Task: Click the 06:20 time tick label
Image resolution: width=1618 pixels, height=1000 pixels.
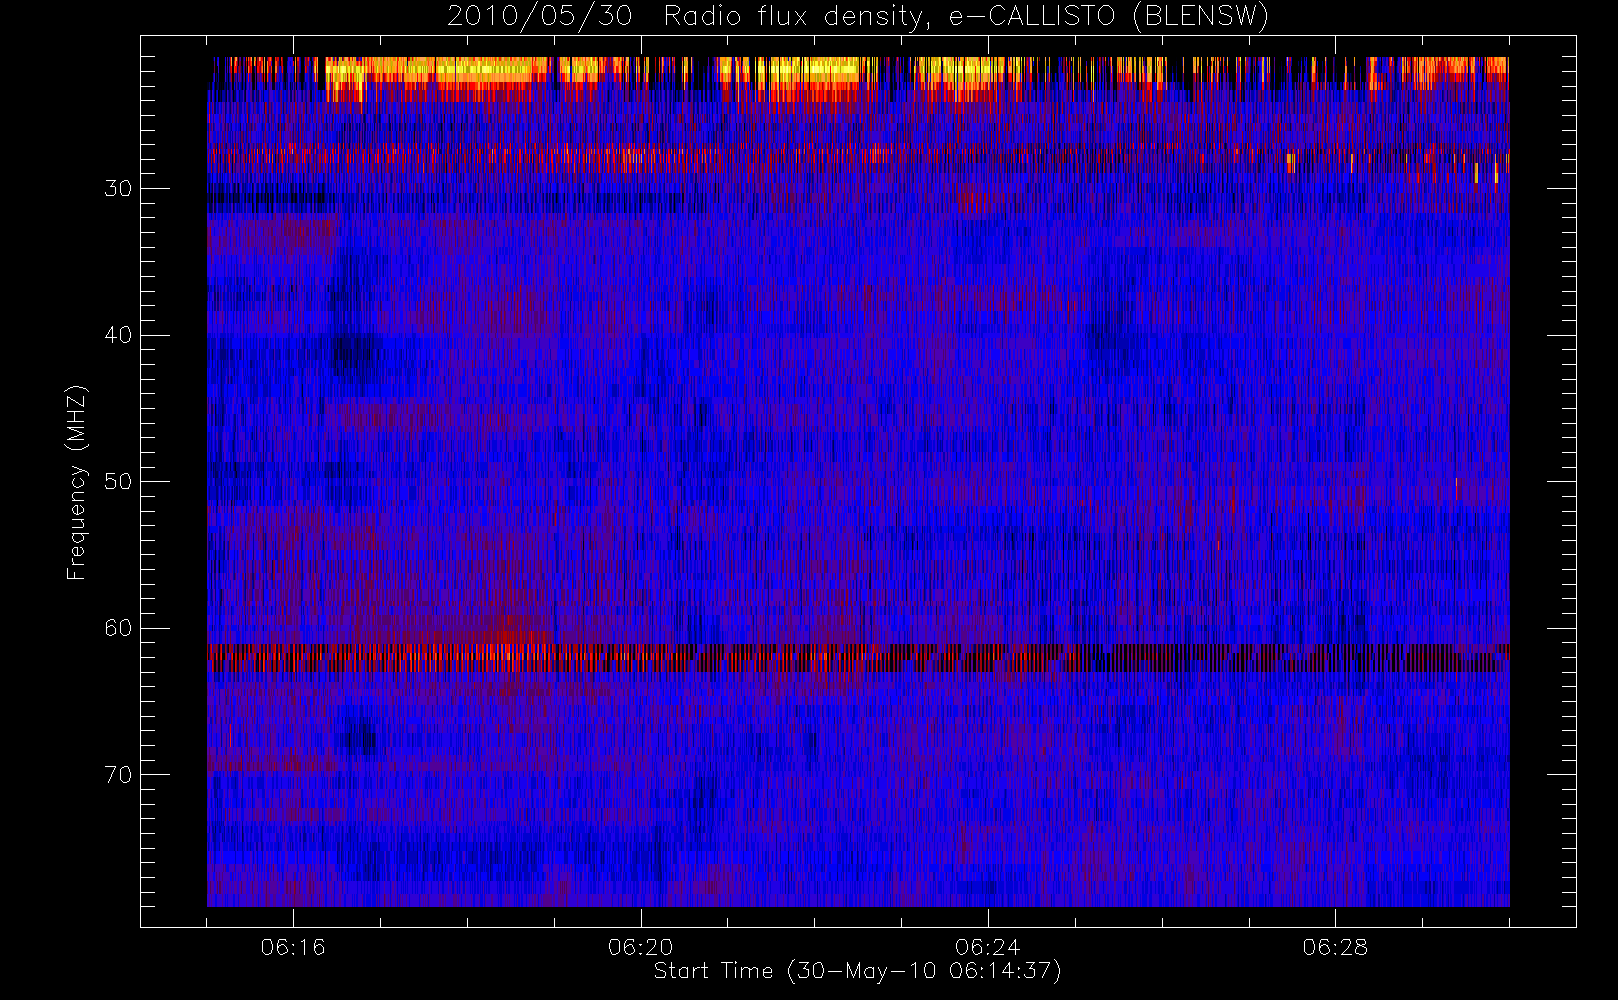Action: pyautogui.click(x=640, y=947)
